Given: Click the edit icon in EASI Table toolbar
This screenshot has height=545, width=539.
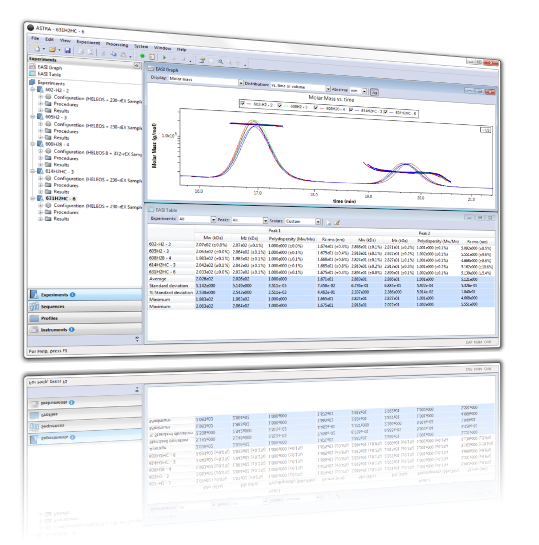Looking at the screenshot, I should (x=337, y=222).
